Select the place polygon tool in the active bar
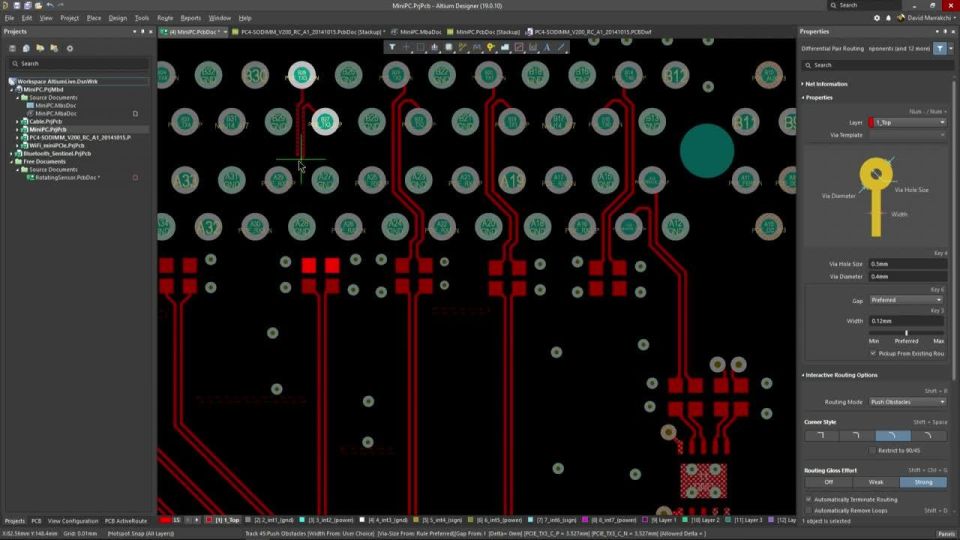The height and width of the screenshot is (540, 960). click(x=504, y=47)
